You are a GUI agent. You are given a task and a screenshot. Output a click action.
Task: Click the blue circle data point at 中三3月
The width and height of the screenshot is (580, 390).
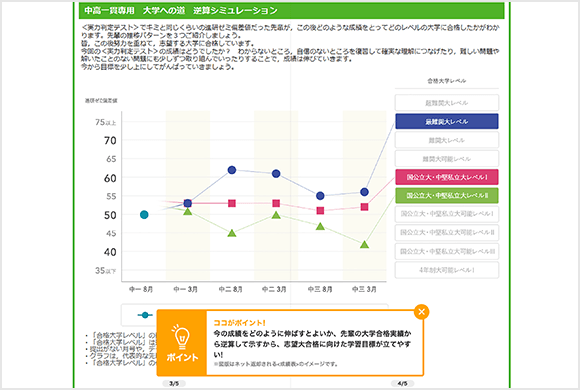(364, 192)
